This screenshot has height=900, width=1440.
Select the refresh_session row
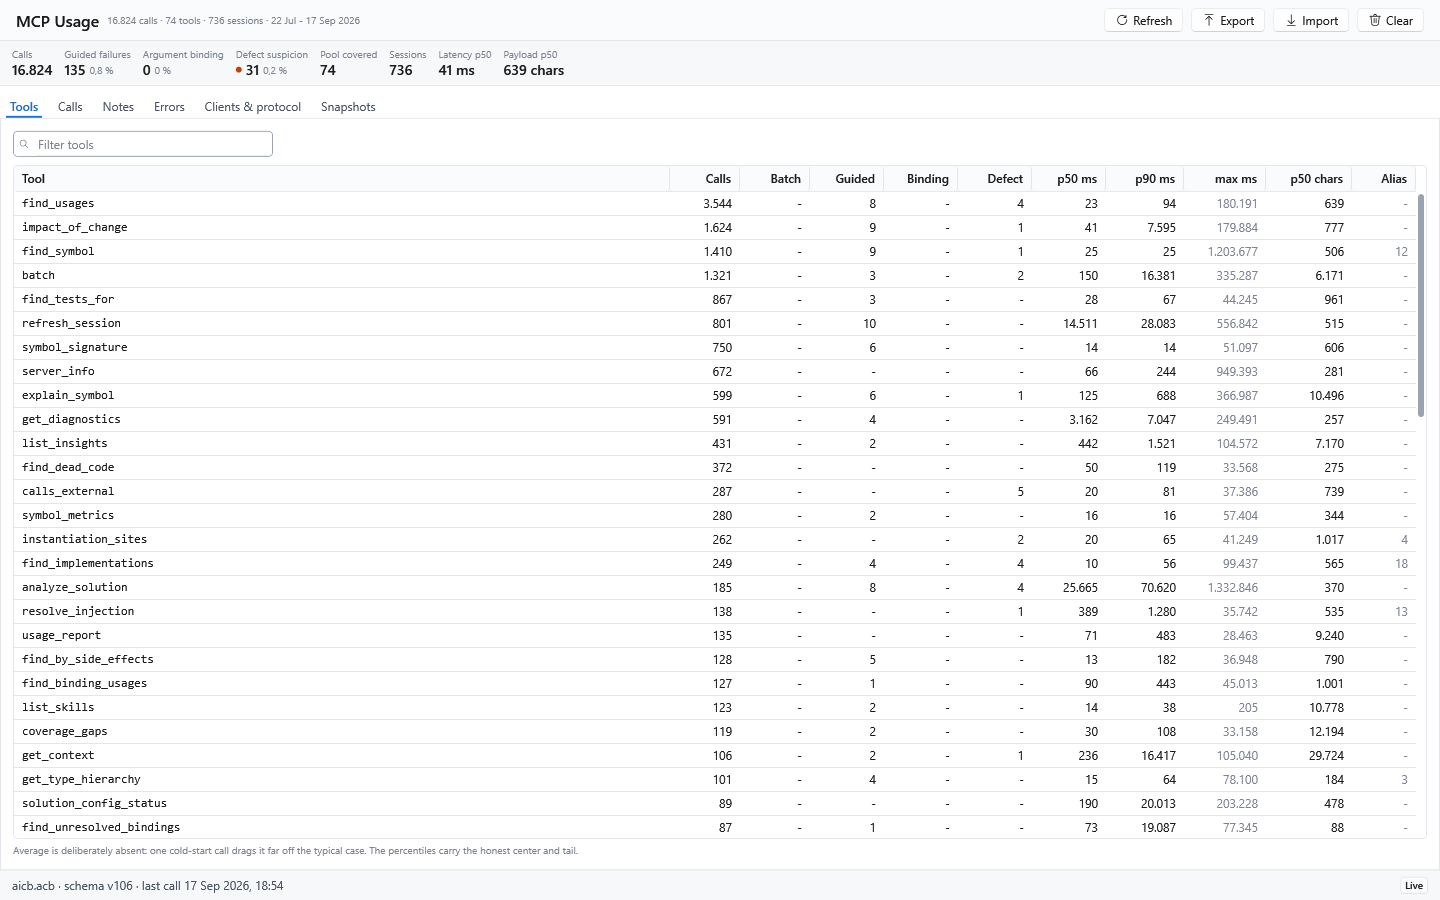(x=715, y=323)
